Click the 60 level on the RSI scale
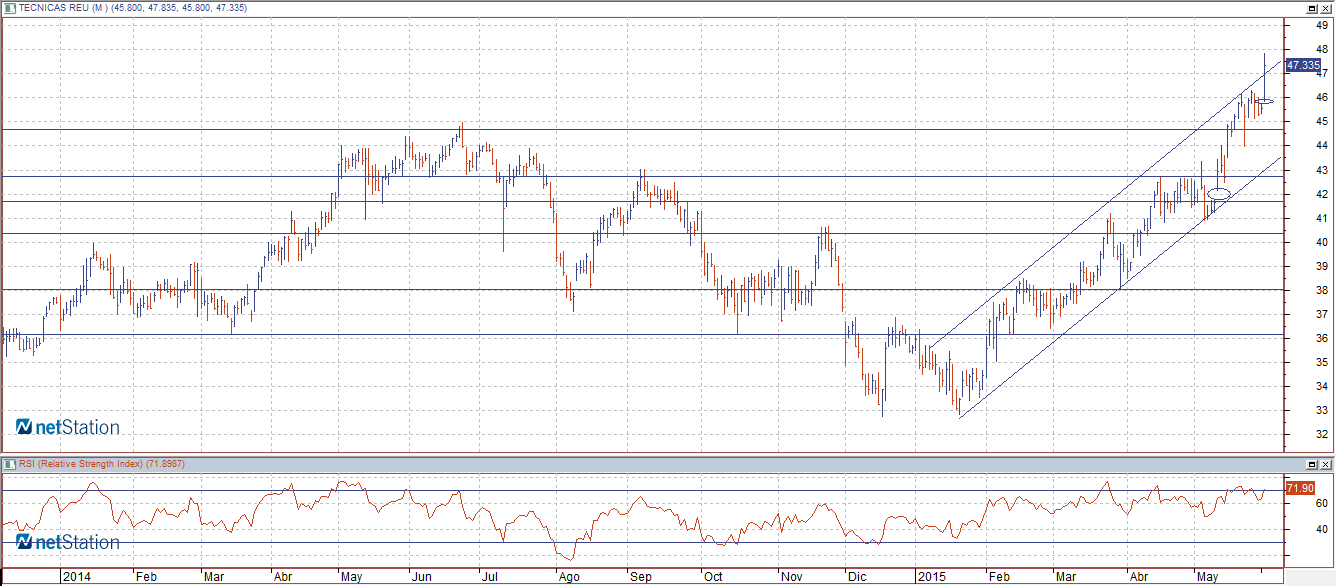Screen dimensions: 1336x586 pos(1320,503)
